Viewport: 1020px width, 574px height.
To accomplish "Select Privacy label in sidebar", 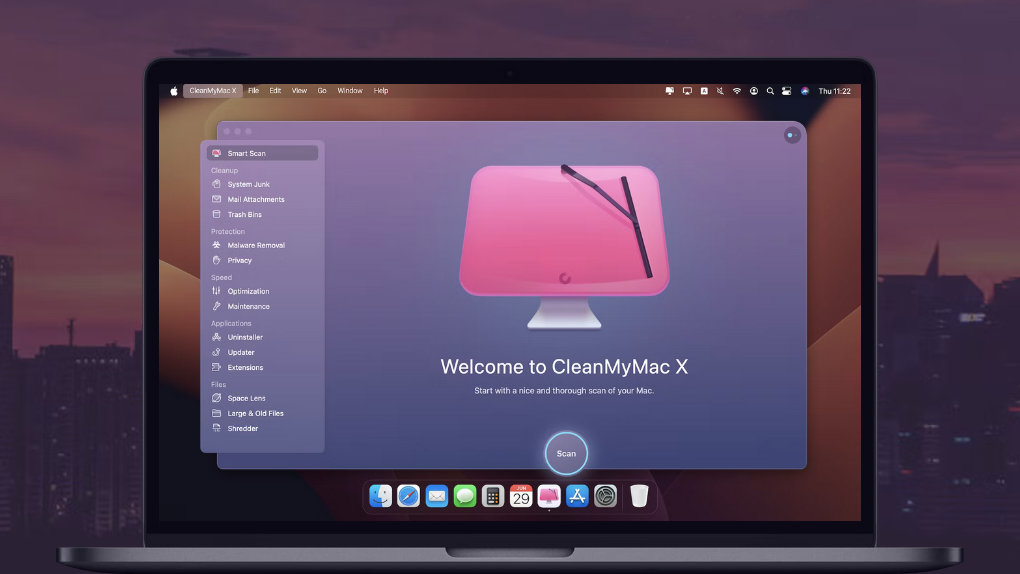I will (x=239, y=260).
